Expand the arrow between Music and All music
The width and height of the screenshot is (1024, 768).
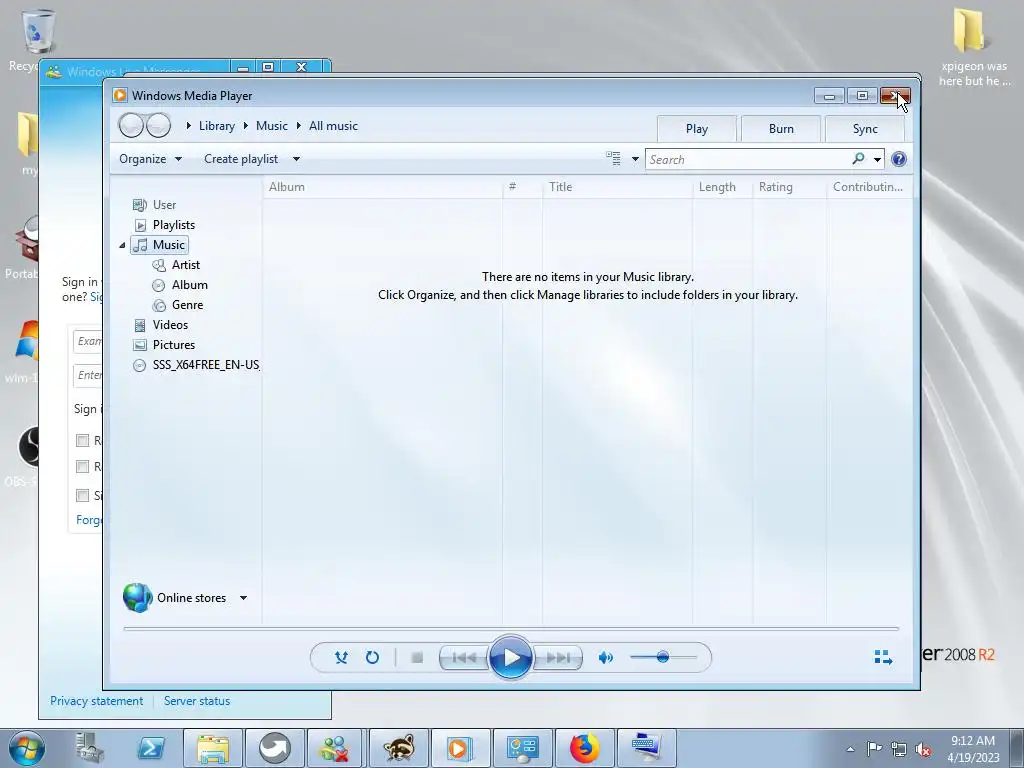[x=298, y=125]
